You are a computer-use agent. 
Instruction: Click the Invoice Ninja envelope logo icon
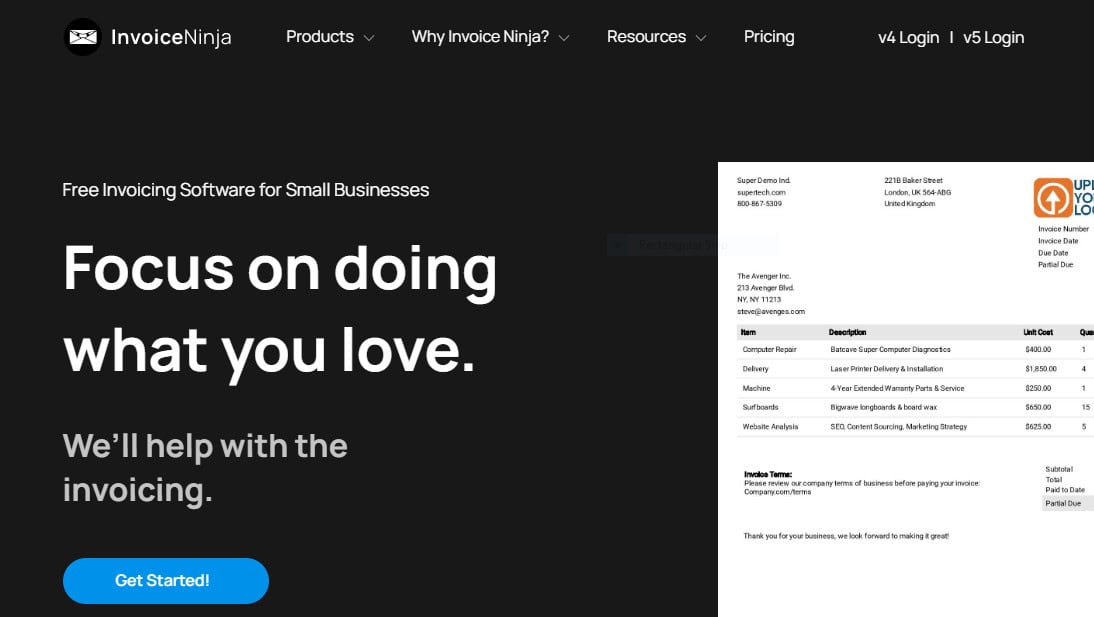[x=82, y=37]
